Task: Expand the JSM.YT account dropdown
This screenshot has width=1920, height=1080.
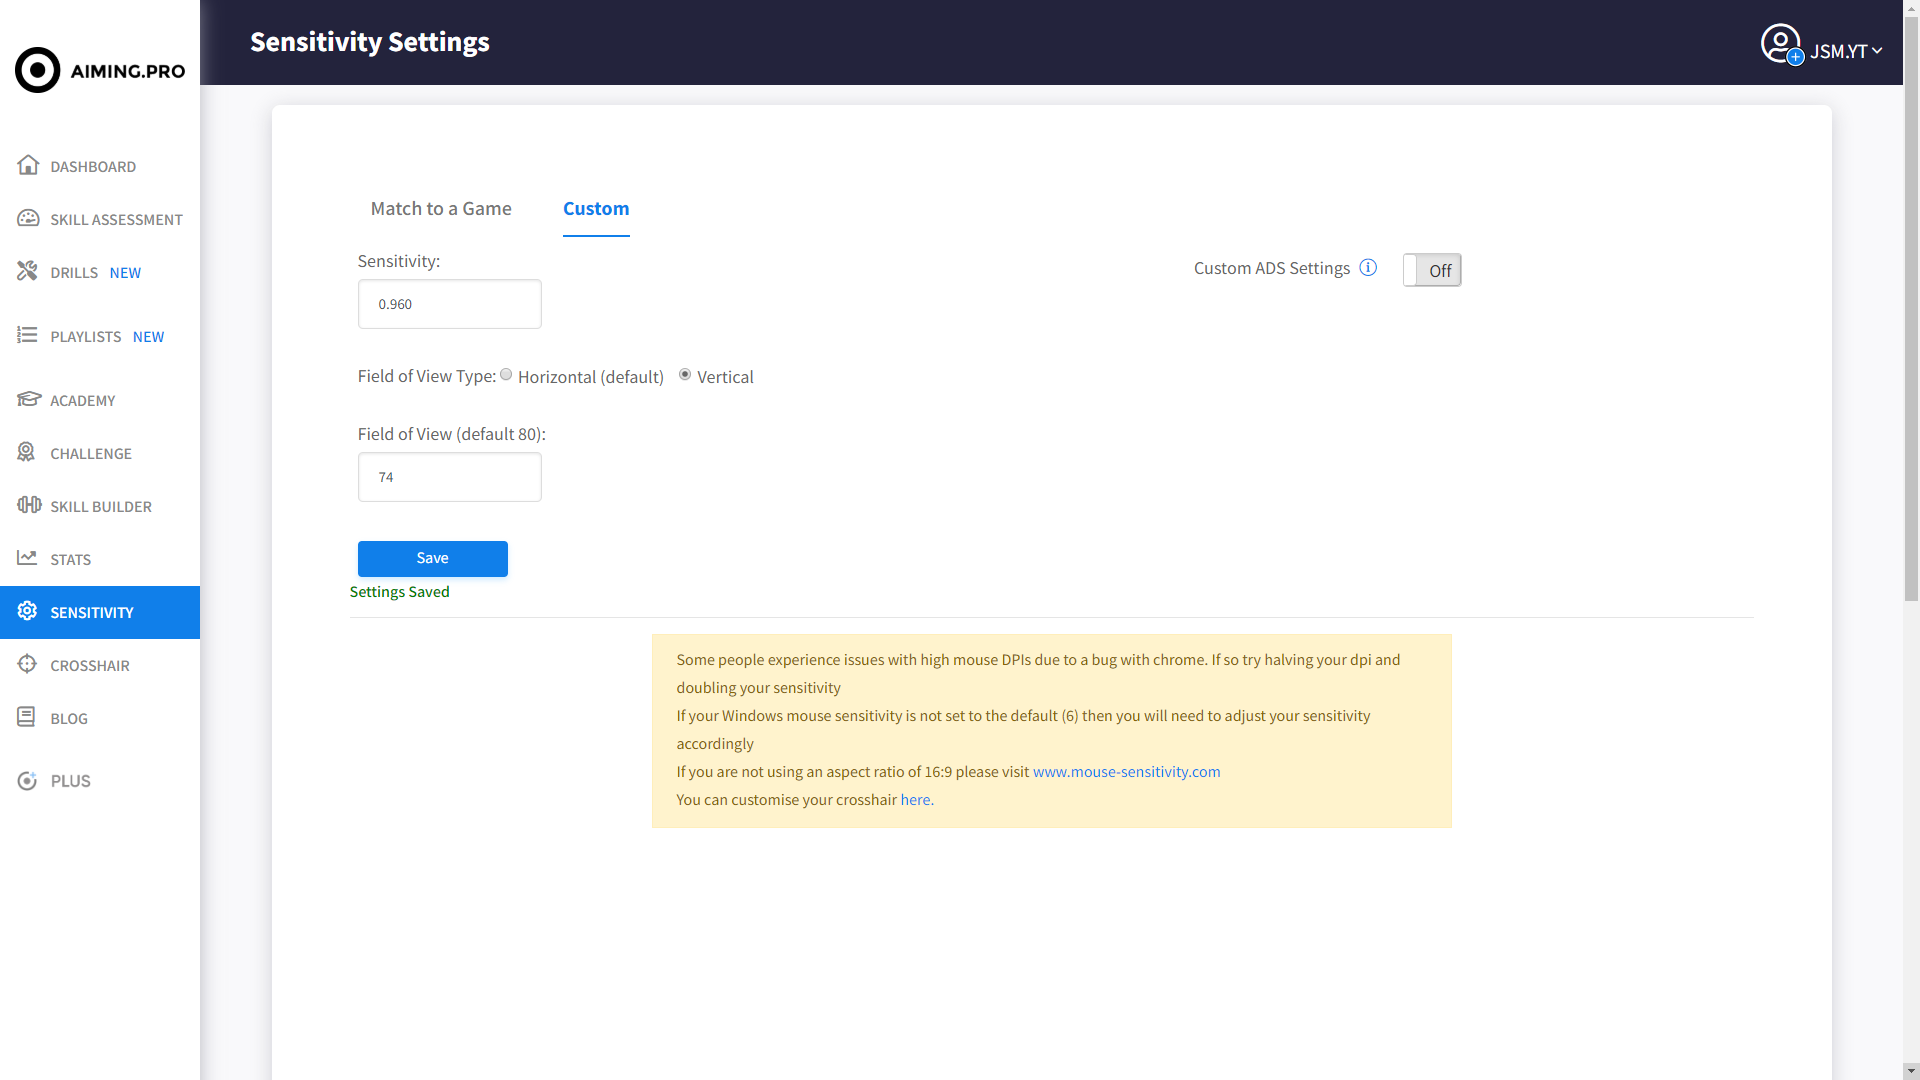Action: pyautogui.click(x=1845, y=51)
